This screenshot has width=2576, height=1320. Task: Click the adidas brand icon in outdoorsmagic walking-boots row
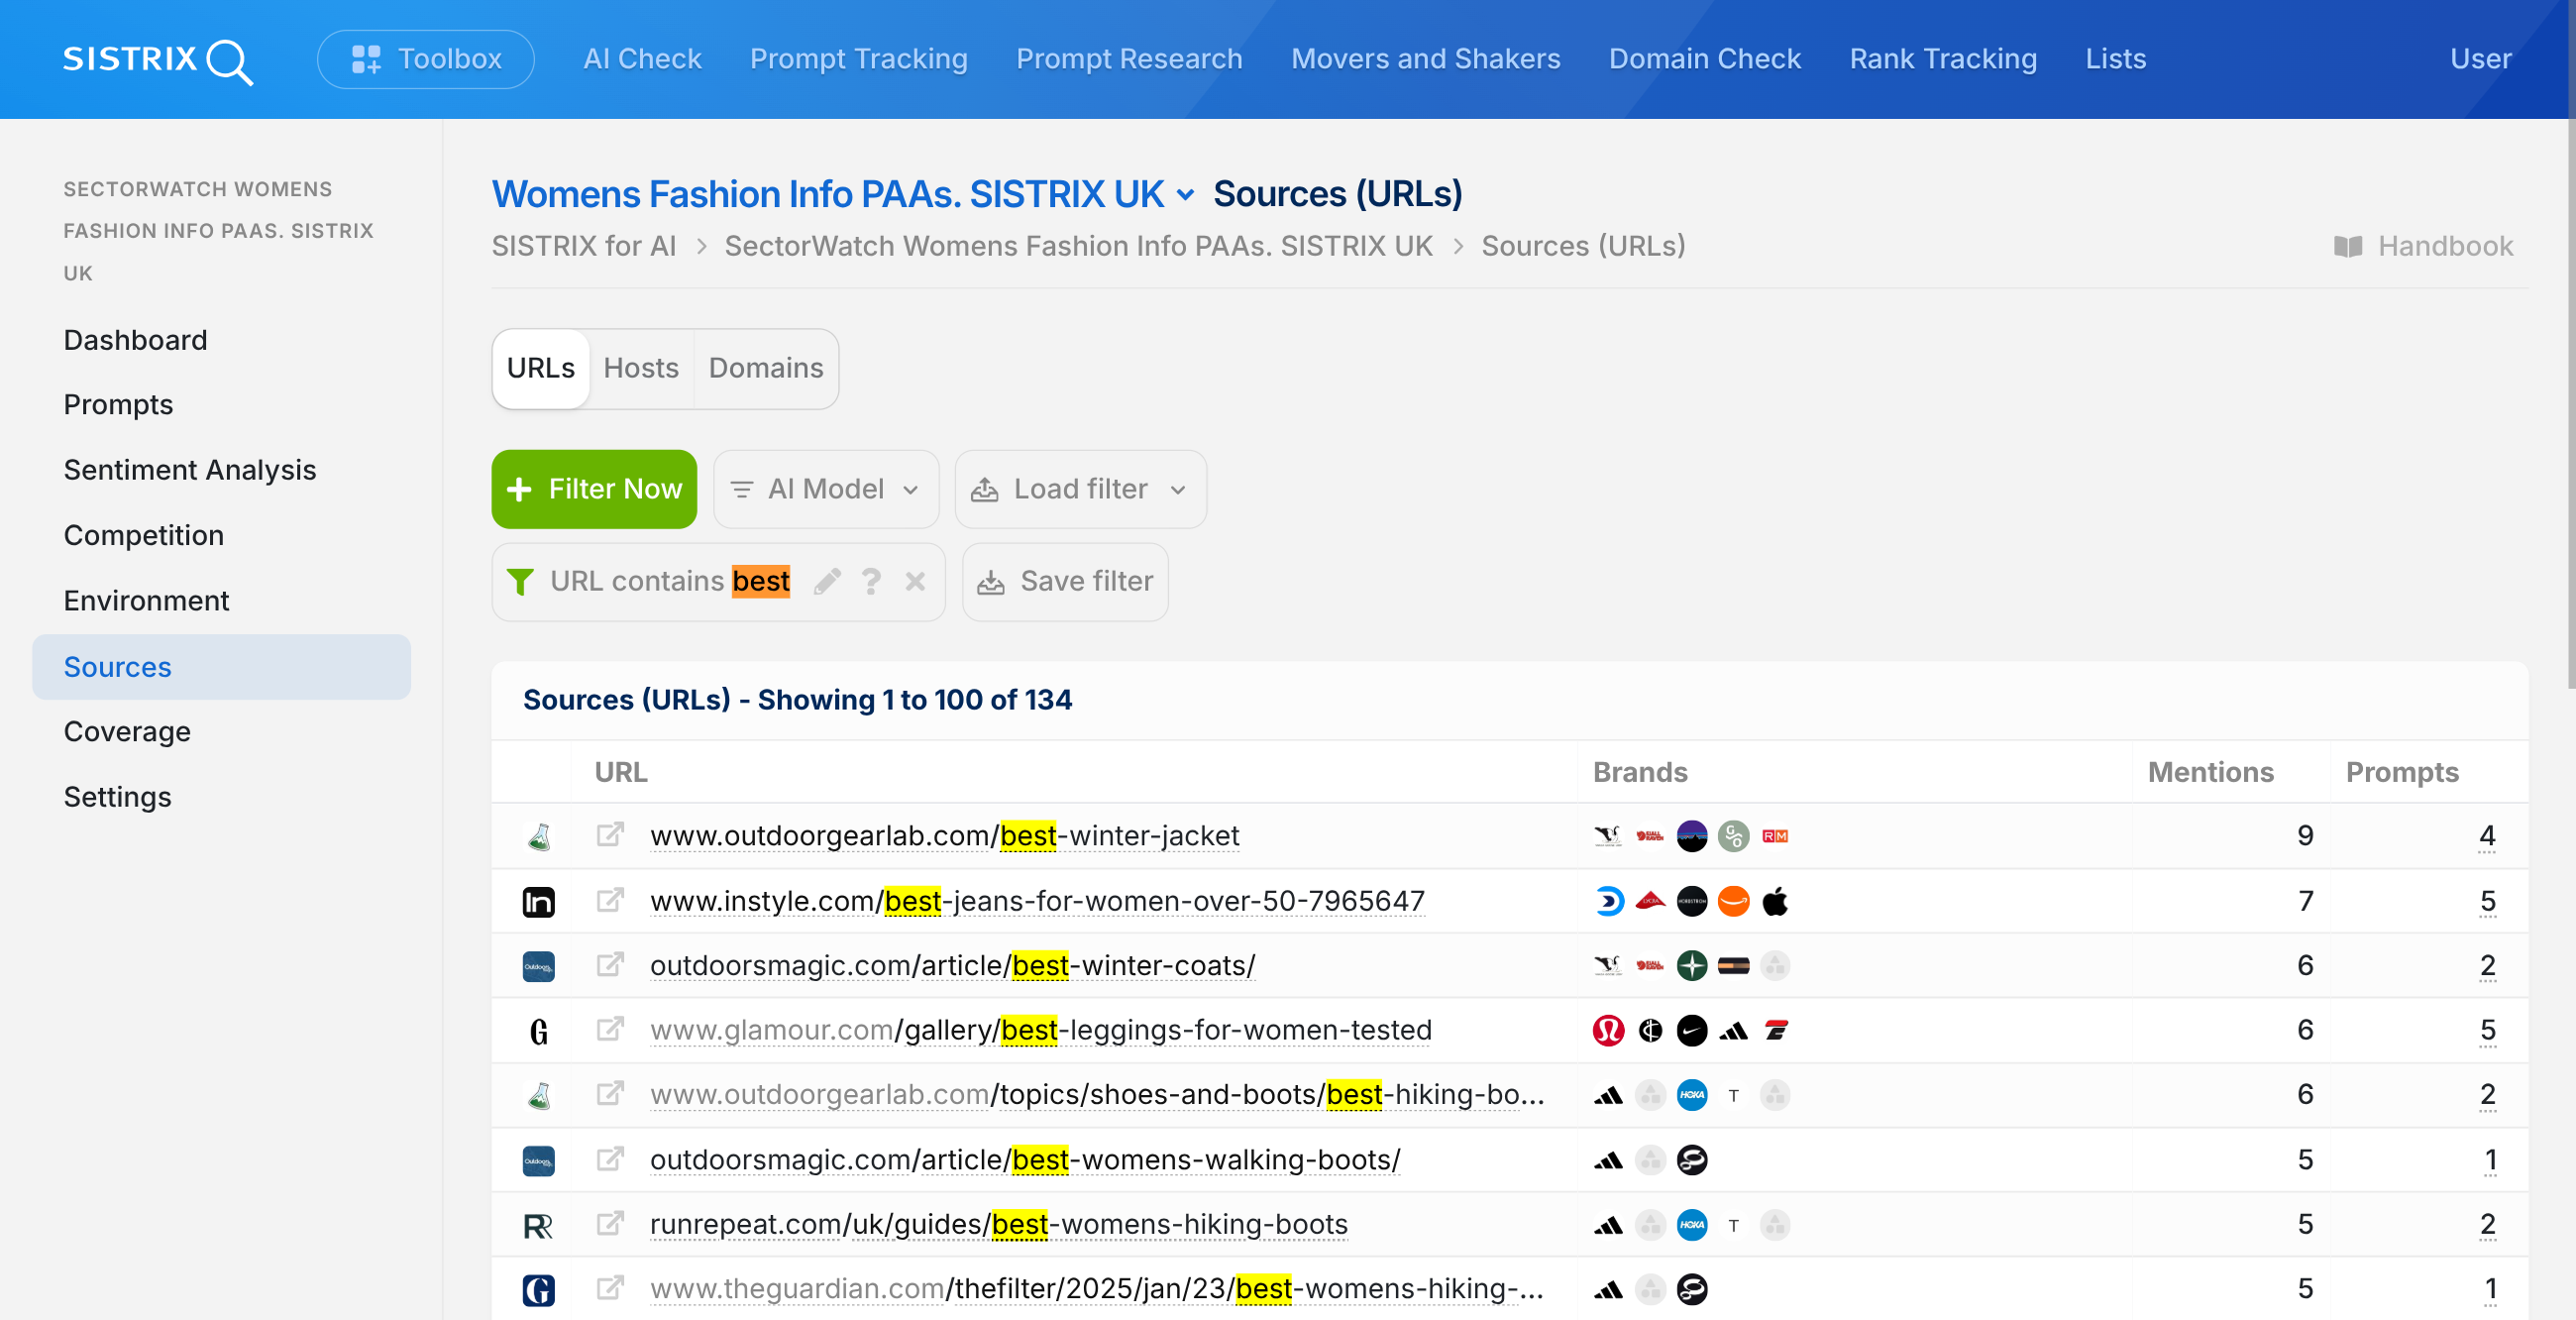click(x=1608, y=1160)
